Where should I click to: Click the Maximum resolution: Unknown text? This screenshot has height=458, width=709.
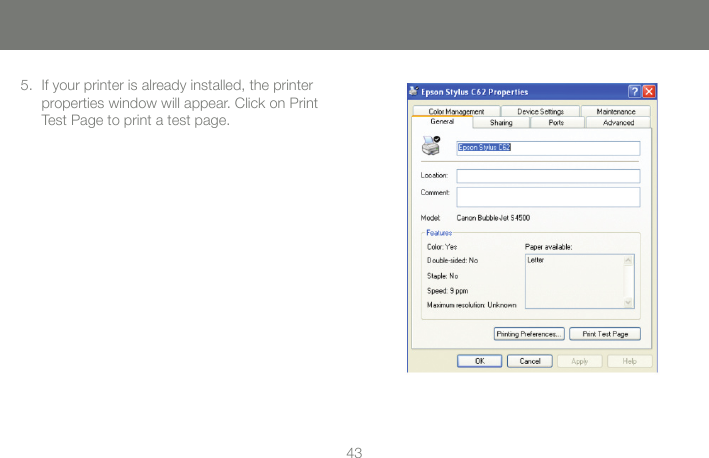pyautogui.click(x=472, y=305)
